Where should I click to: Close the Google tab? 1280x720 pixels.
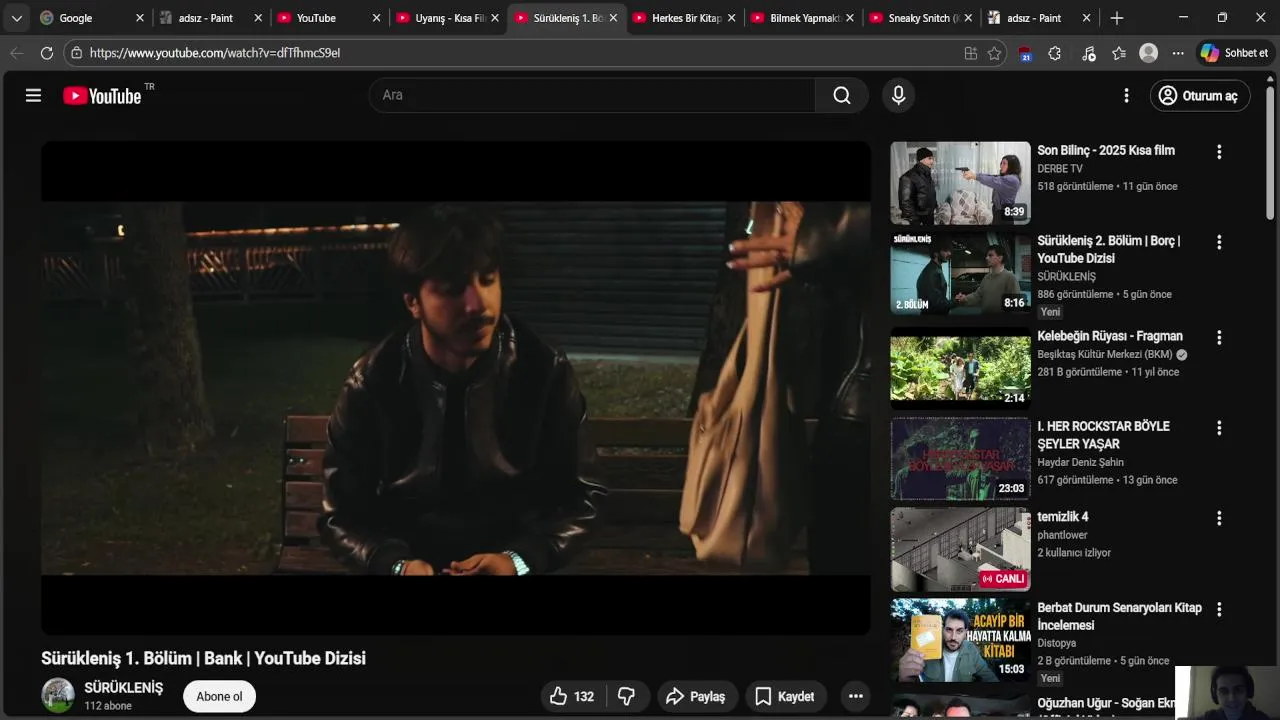coord(140,18)
